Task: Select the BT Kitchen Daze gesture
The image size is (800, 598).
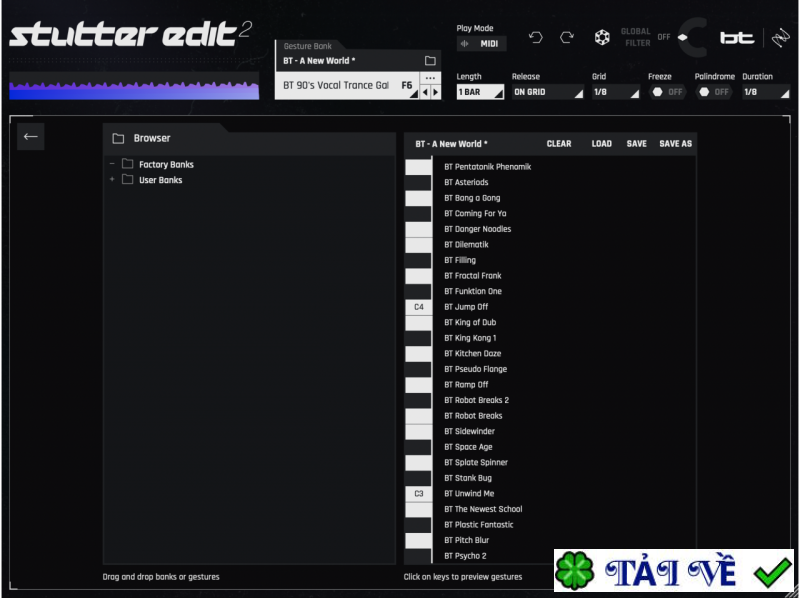Action: (472, 354)
